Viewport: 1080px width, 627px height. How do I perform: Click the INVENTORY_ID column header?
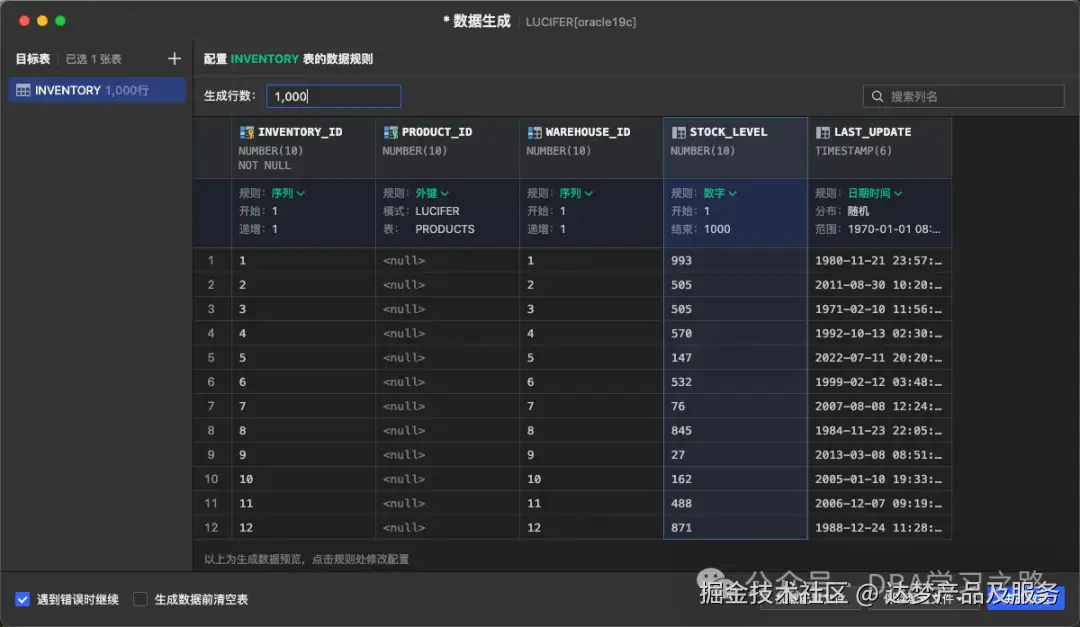tap(303, 148)
